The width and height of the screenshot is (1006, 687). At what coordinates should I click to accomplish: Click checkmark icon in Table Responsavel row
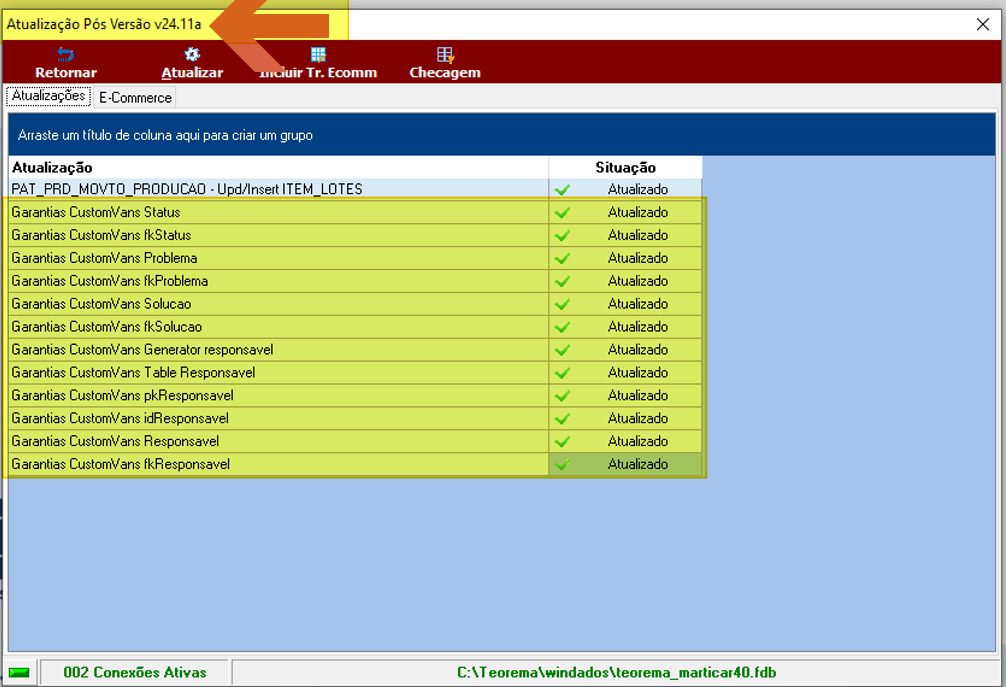coord(563,373)
